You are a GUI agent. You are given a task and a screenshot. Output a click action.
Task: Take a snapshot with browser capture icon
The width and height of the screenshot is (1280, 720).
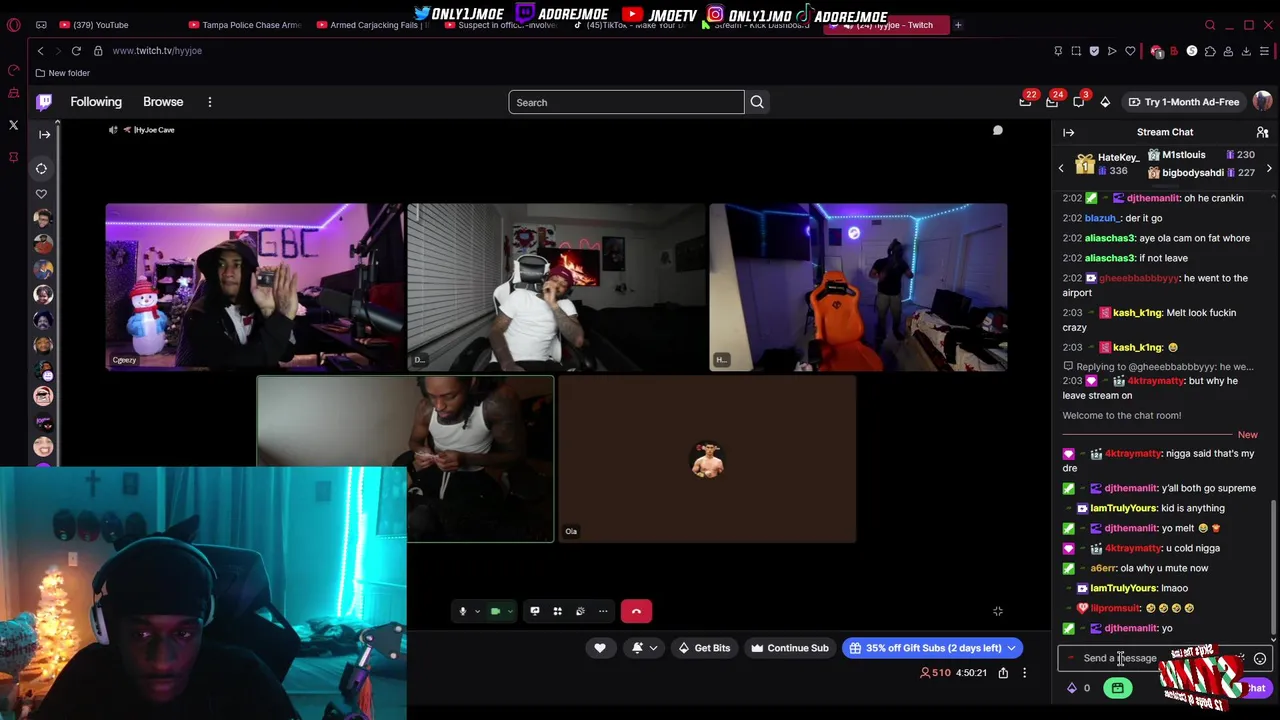coord(1076,51)
